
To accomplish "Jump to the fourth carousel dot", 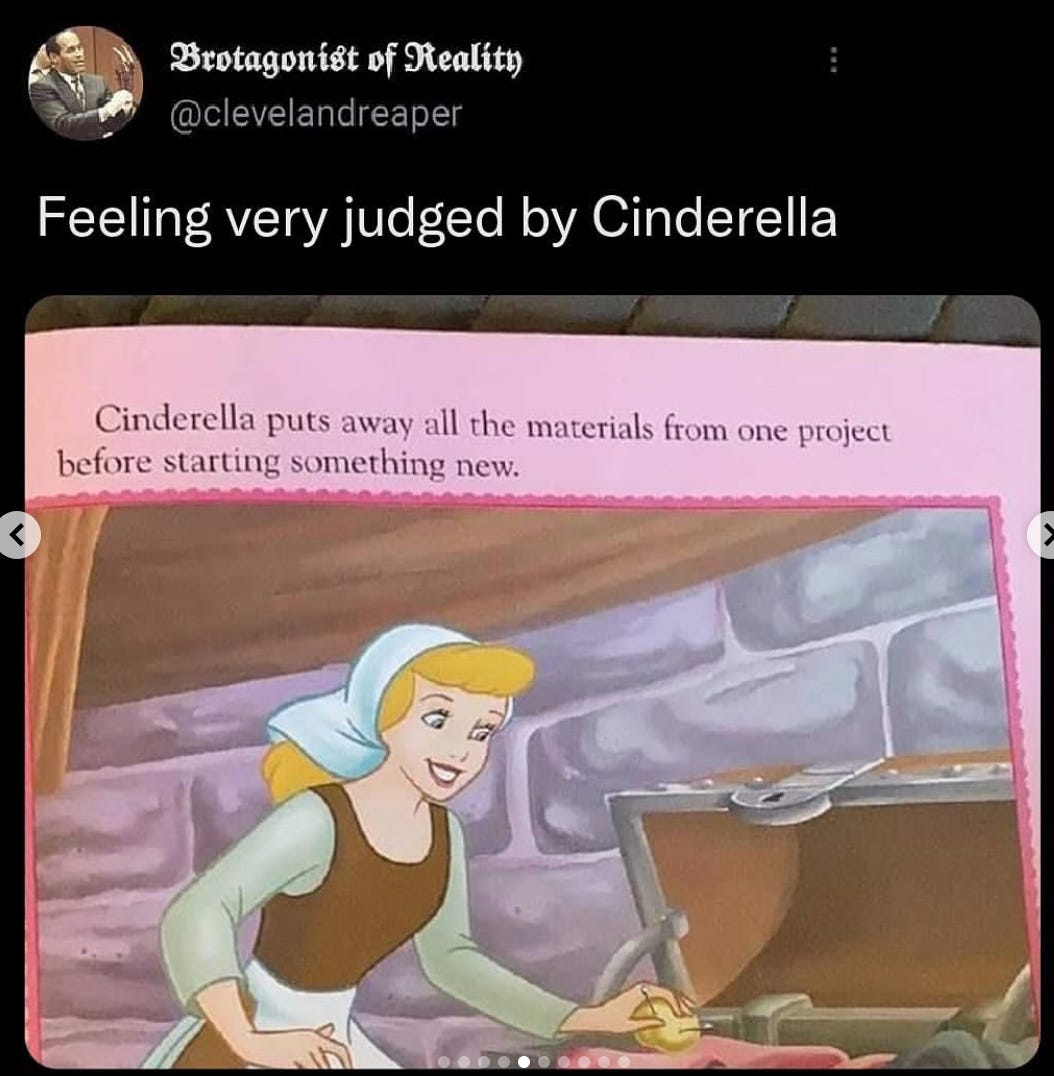I will coord(504,1062).
